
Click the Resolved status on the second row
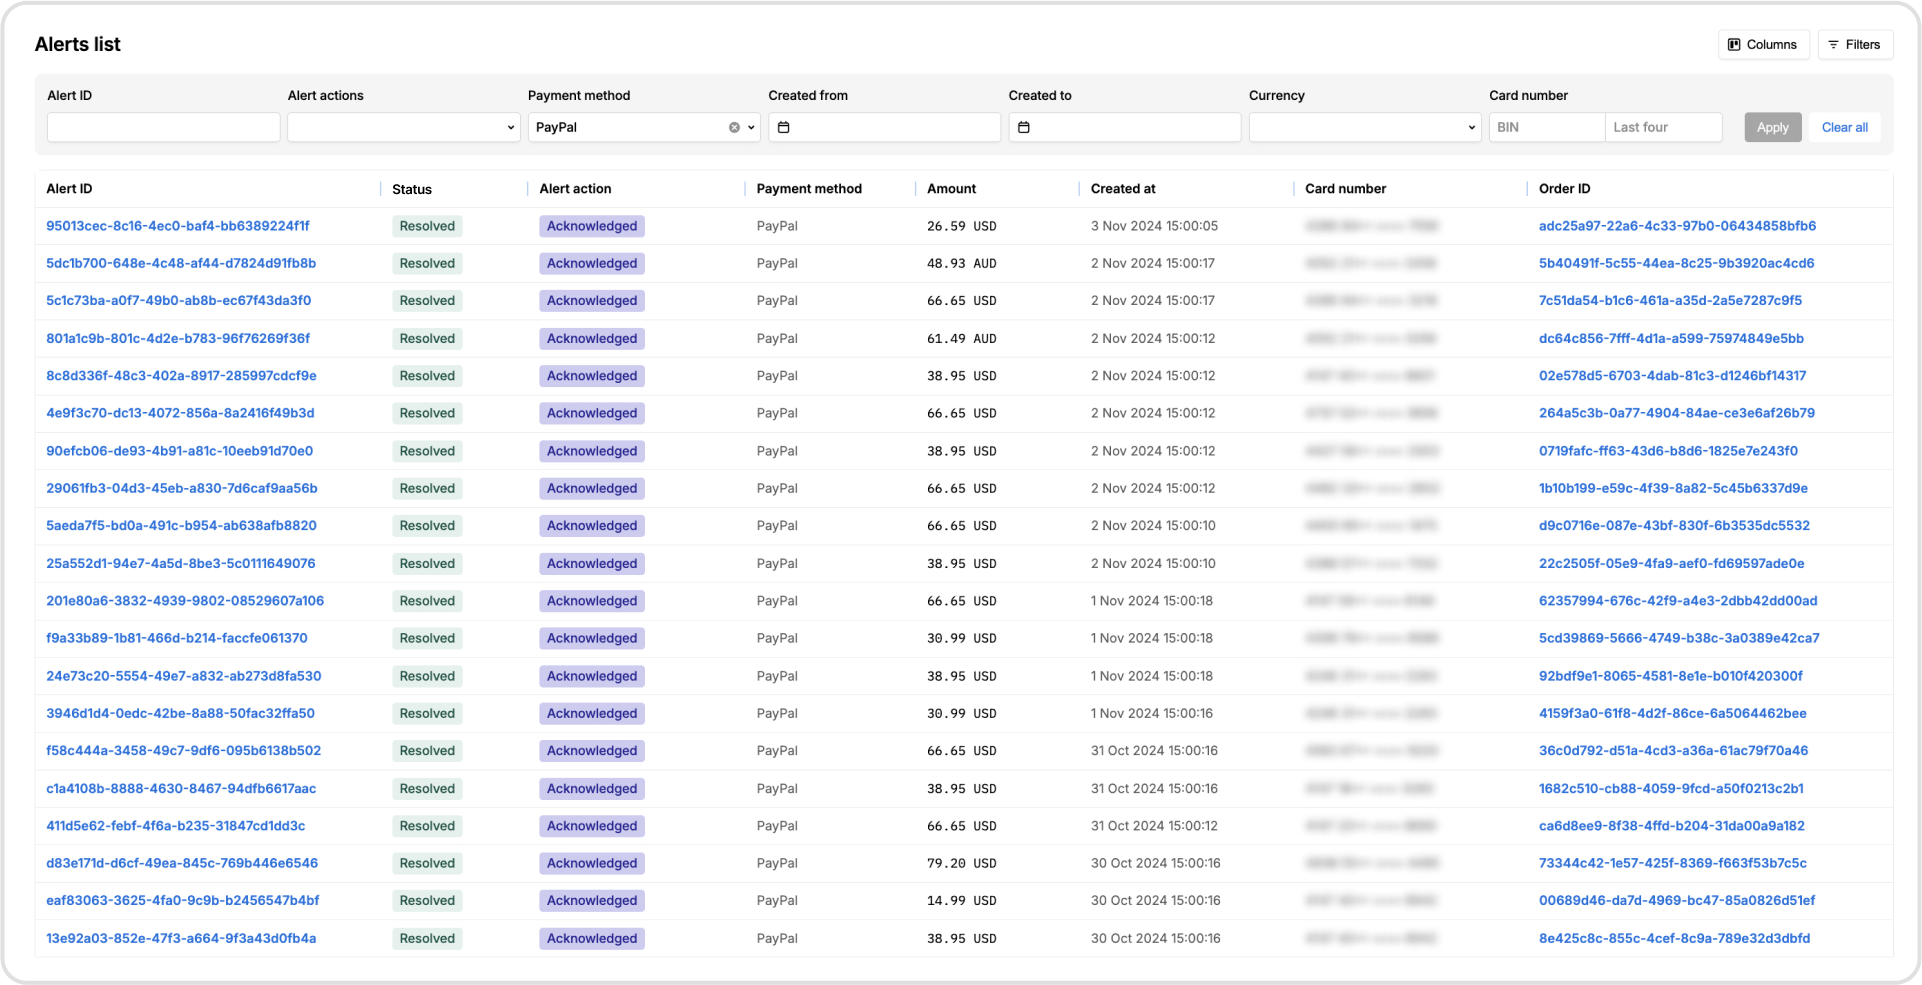(x=427, y=263)
